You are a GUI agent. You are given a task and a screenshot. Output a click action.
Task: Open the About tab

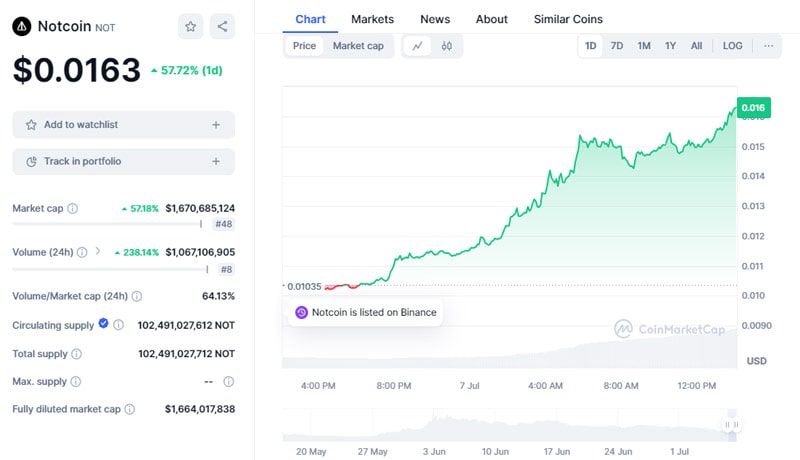pyautogui.click(x=492, y=19)
